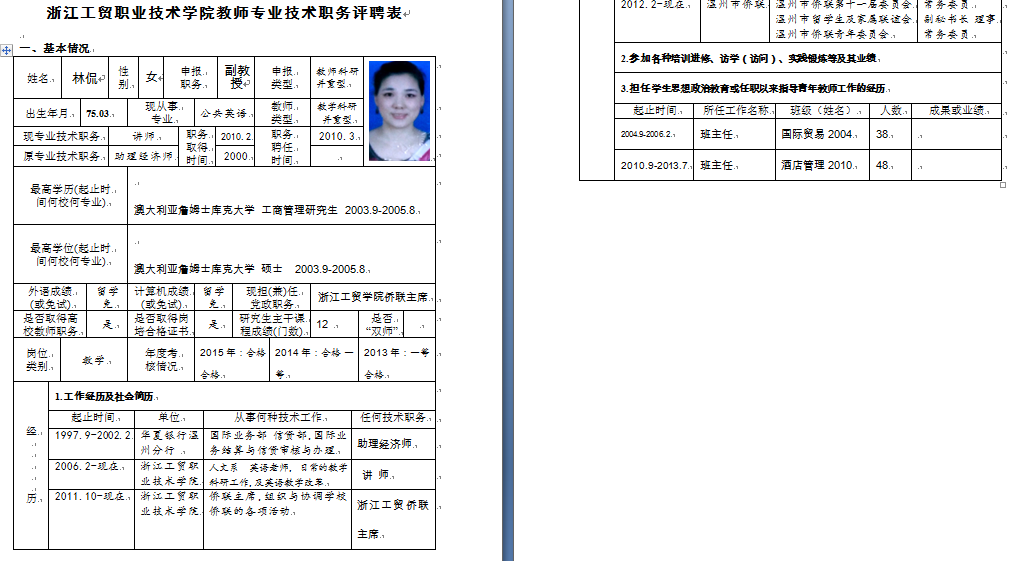Click the '国际贸易 2004' class cell

[817, 133]
